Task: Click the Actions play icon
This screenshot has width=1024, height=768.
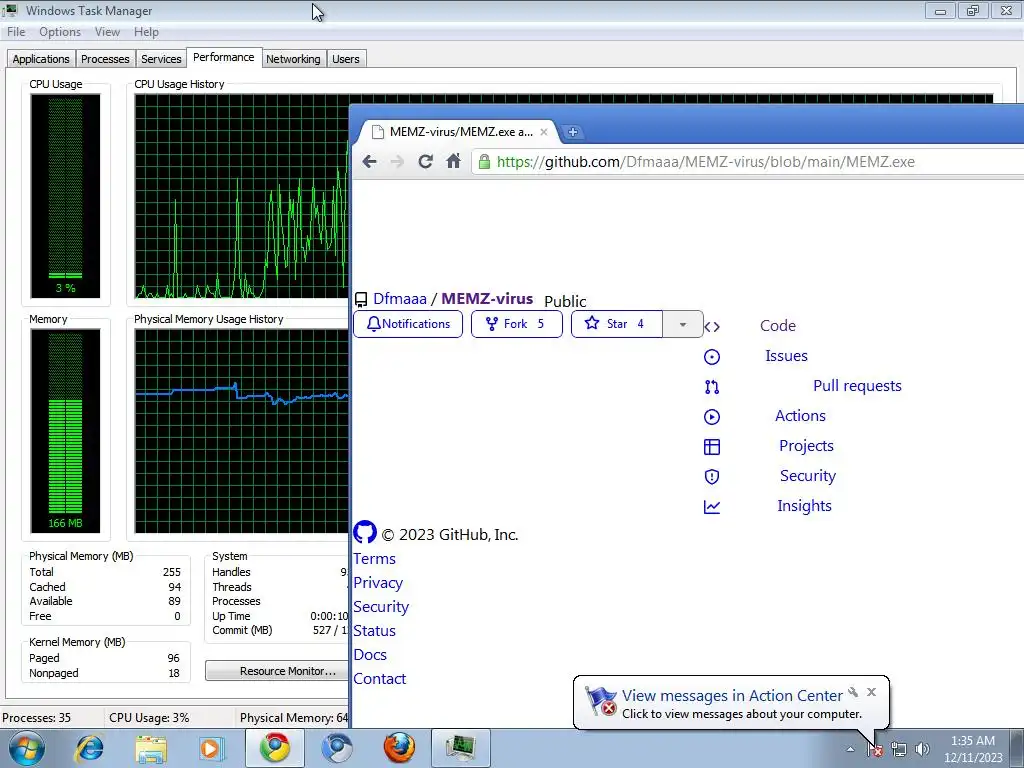Action: click(x=712, y=417)
